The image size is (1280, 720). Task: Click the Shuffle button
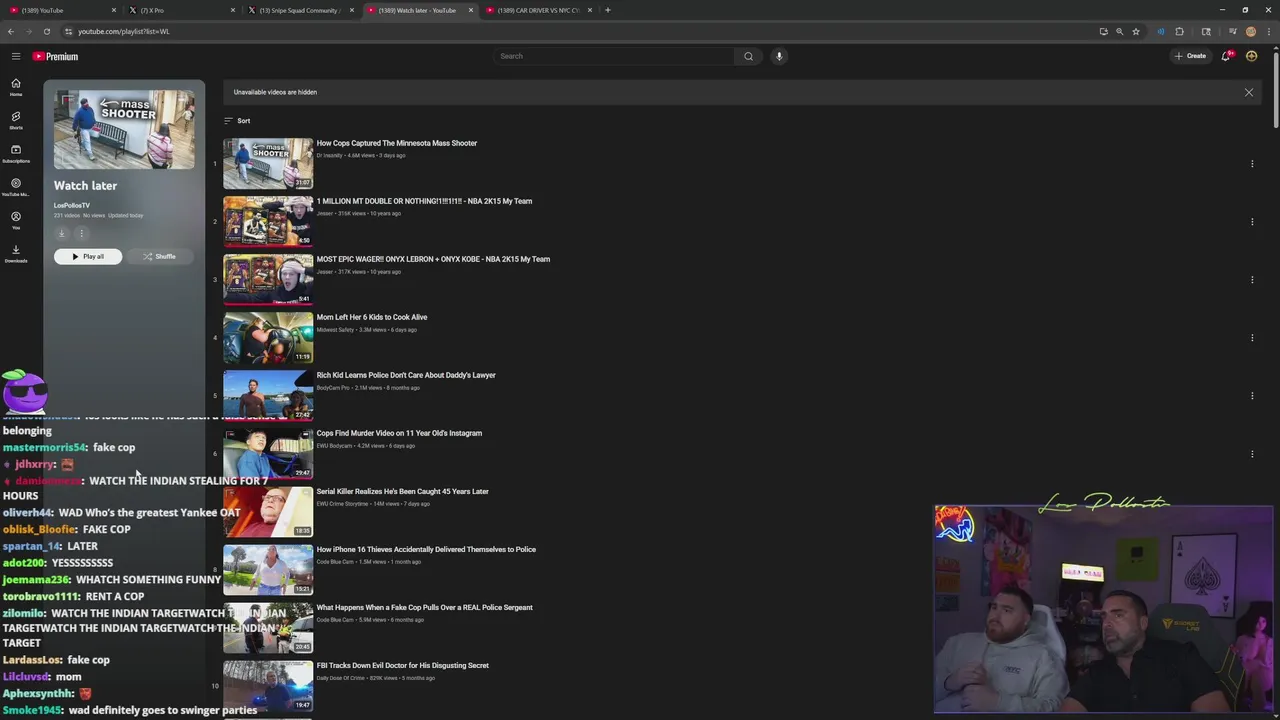[160, 256]
